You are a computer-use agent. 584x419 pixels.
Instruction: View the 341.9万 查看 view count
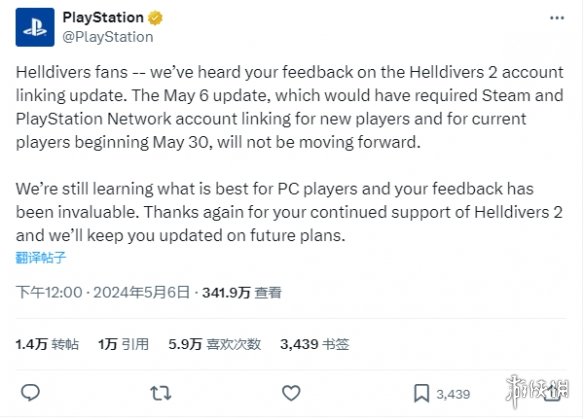point(242,293)
